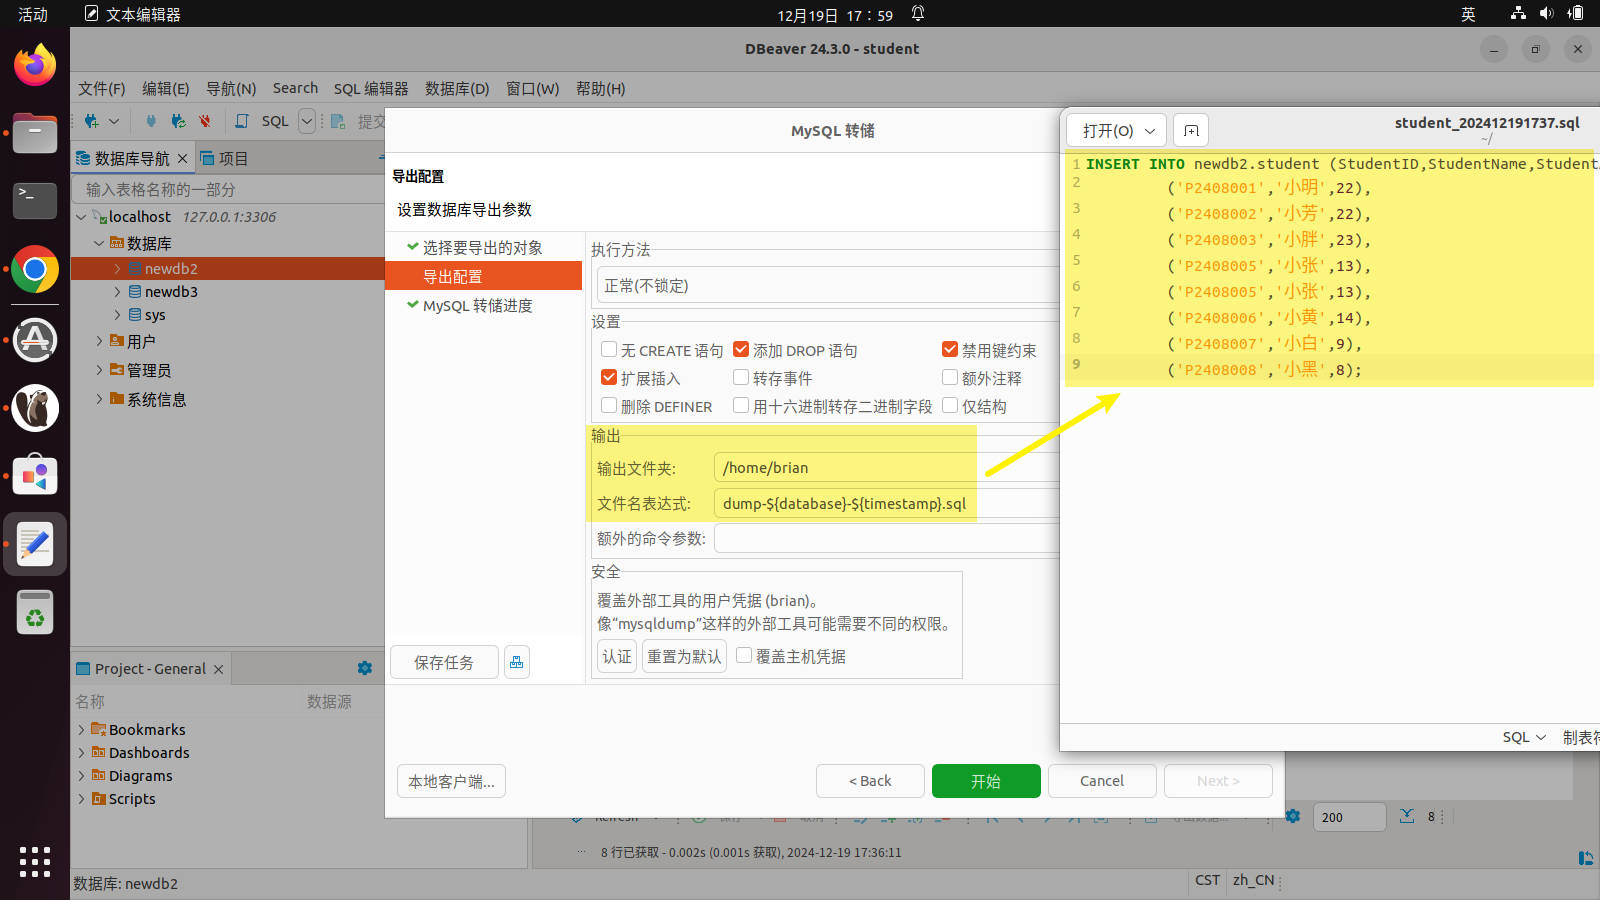
Task: Click the connect plug icon in toolbar
Action: click(151, 121)
